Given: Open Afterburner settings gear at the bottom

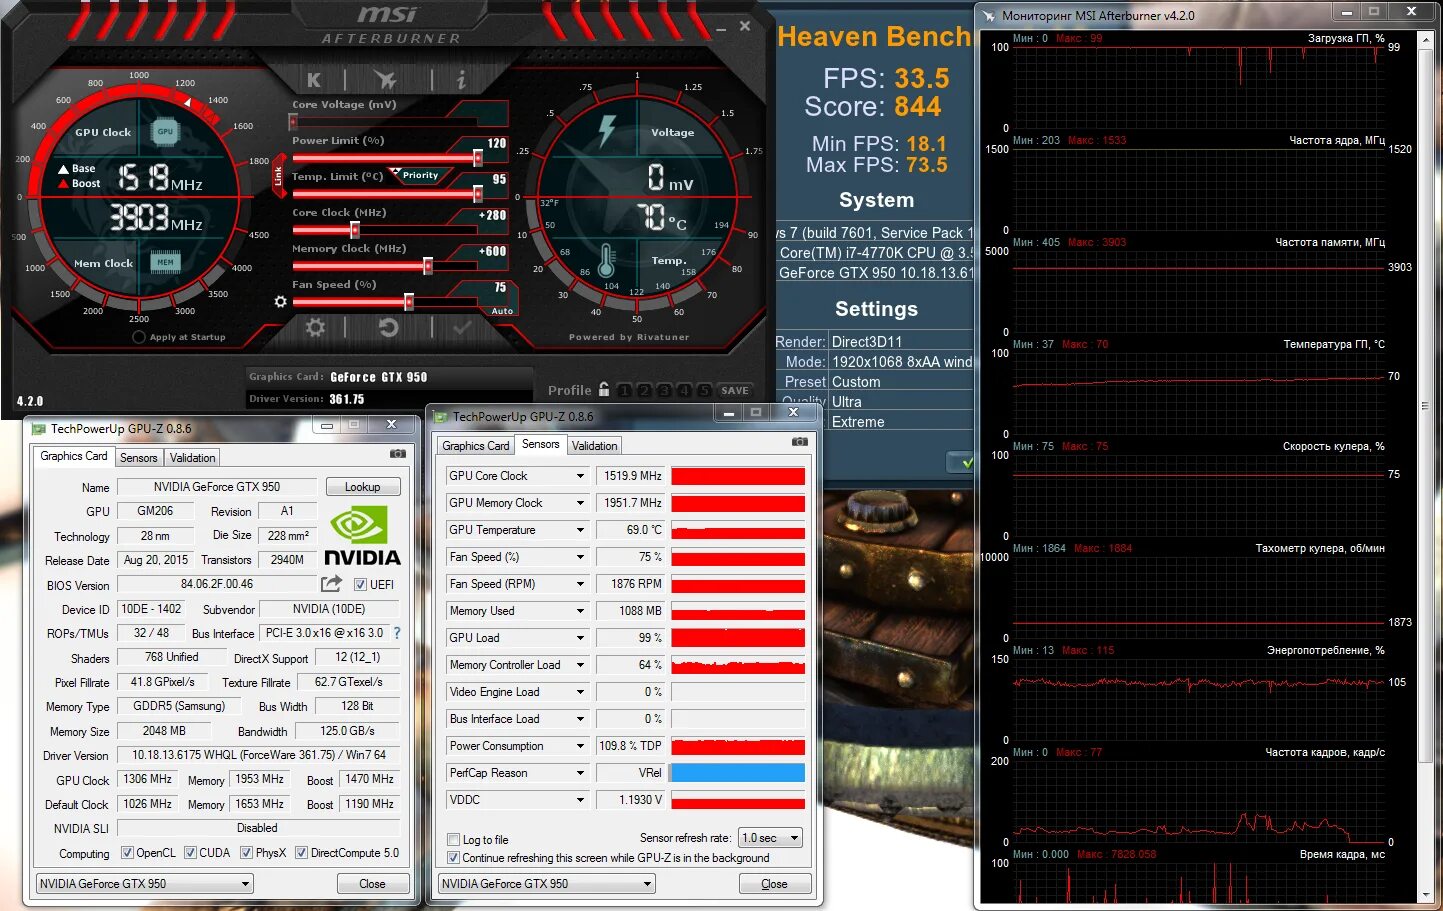Looking at the screenshot, I should point(315,327).
